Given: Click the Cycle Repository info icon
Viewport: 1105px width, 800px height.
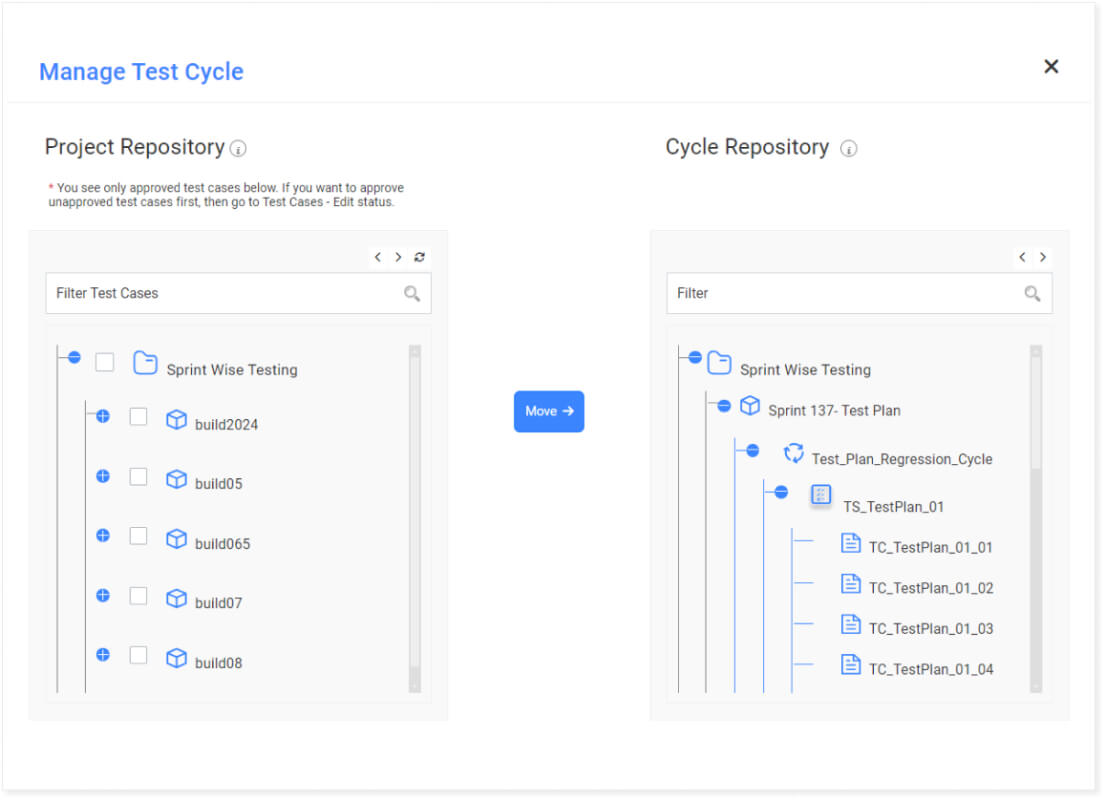Looking at the screenshot, I should pyautogui.click(x=848, y=149).
